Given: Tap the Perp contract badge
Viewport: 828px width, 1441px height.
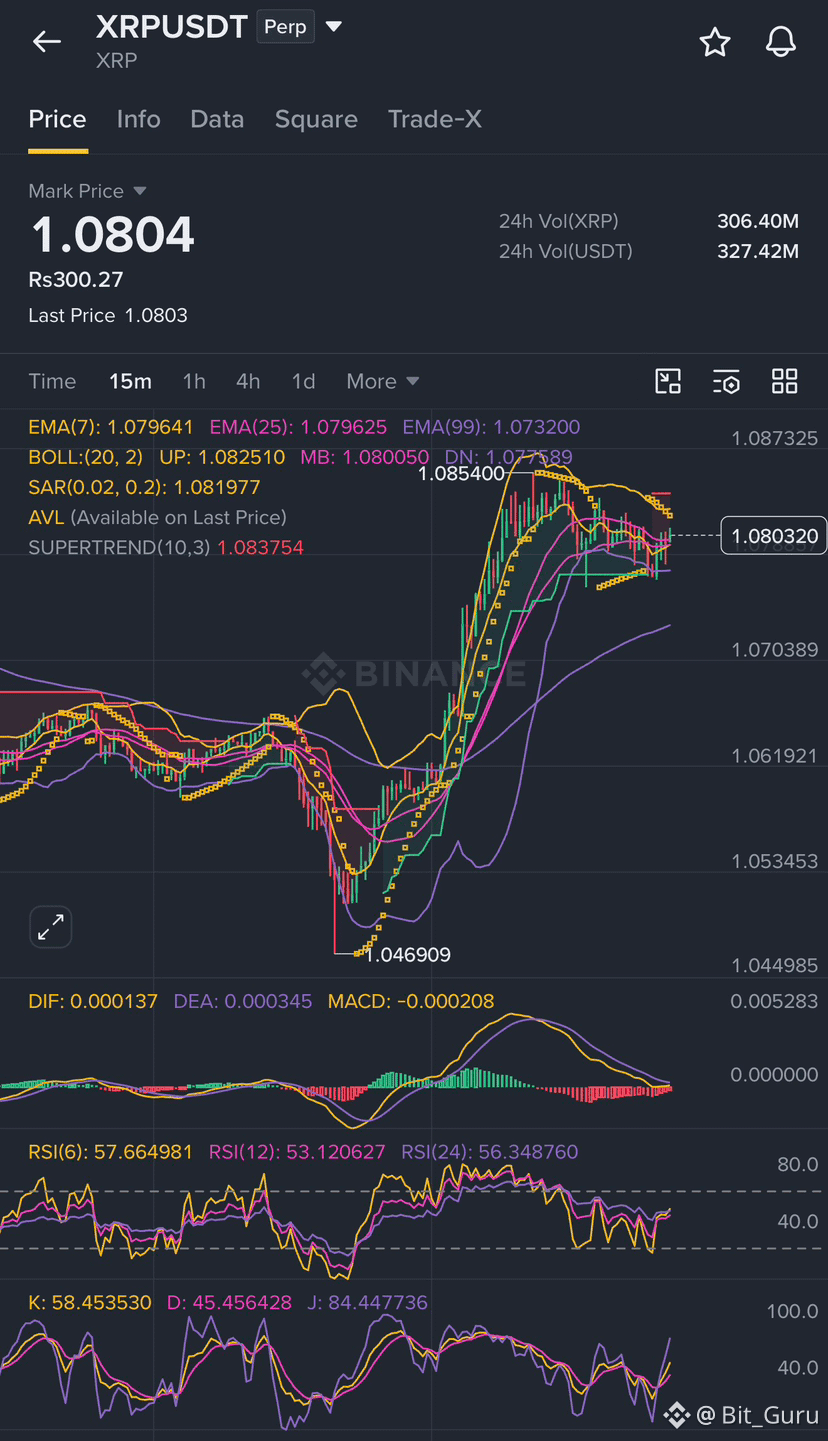Looking at the screenshot, I should [285, 27].
